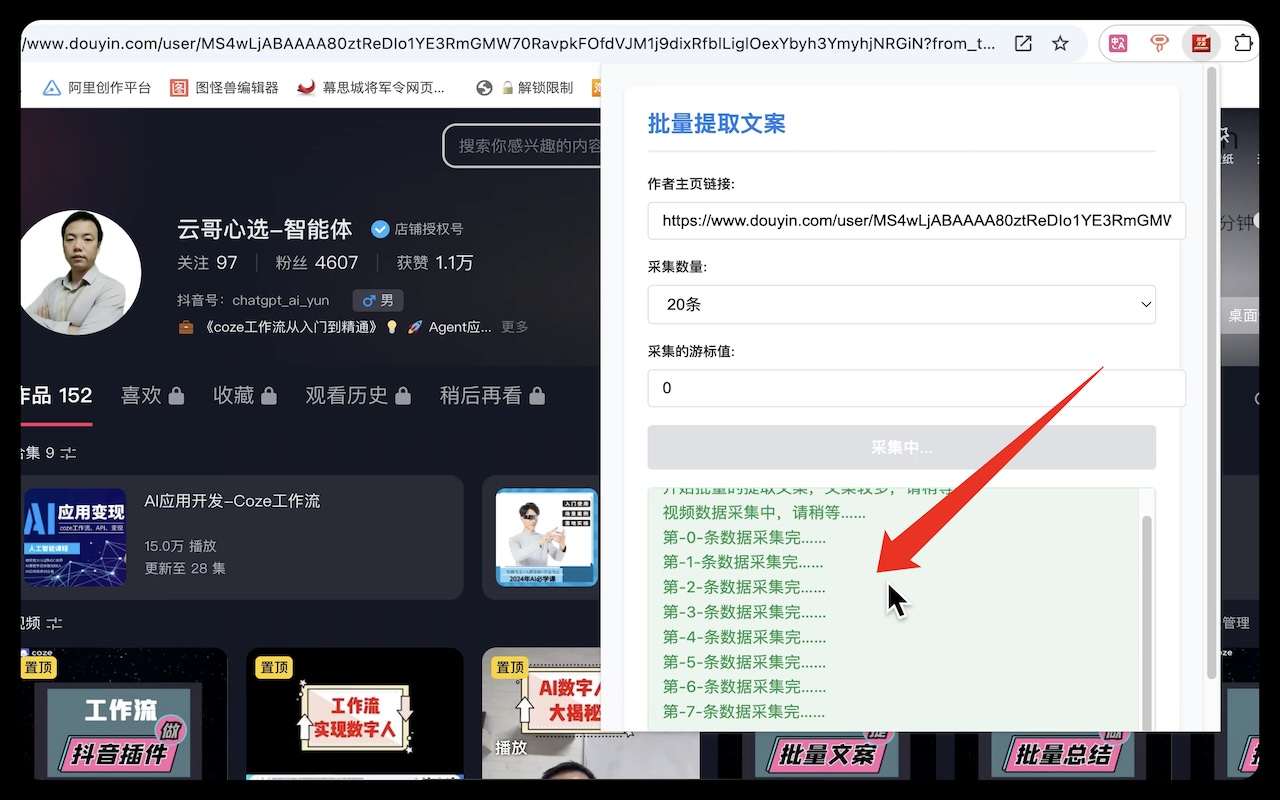Click the disabled 采集中 button
Screen dimensions: 1280x800
900,447
